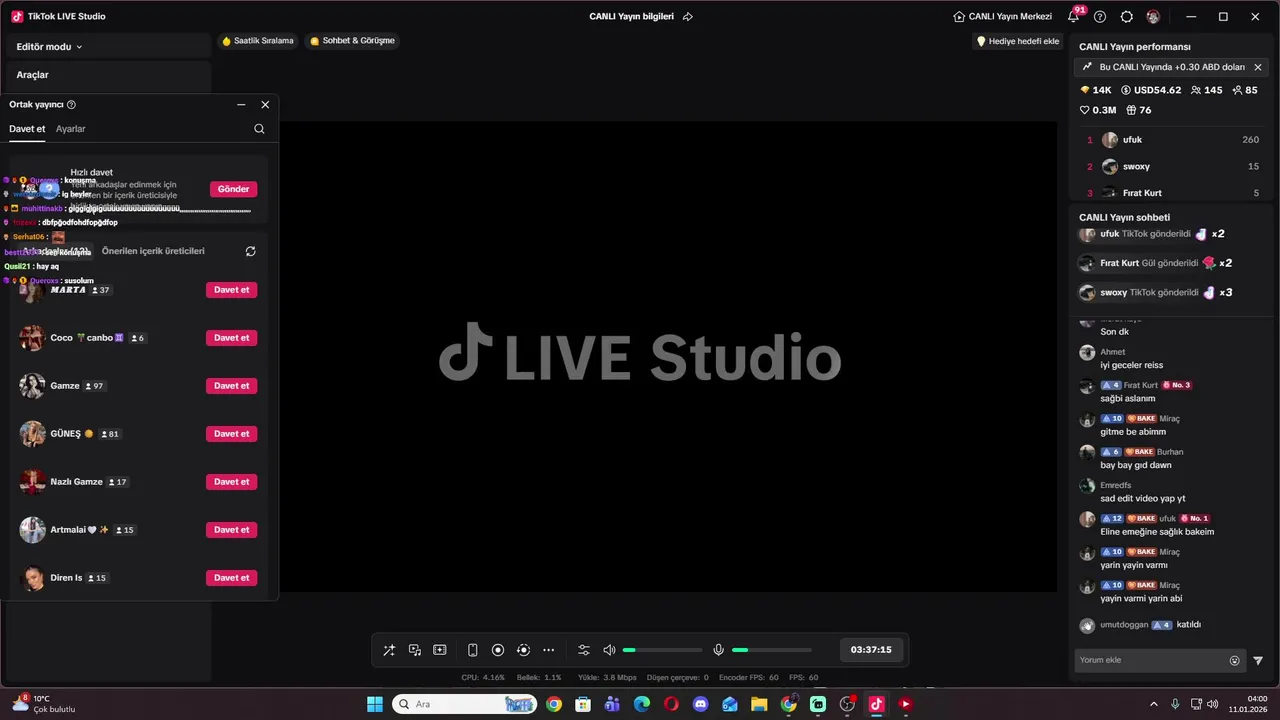Click the 0.3M likes stat
1280x720 pixels.
coord(1098,110)
